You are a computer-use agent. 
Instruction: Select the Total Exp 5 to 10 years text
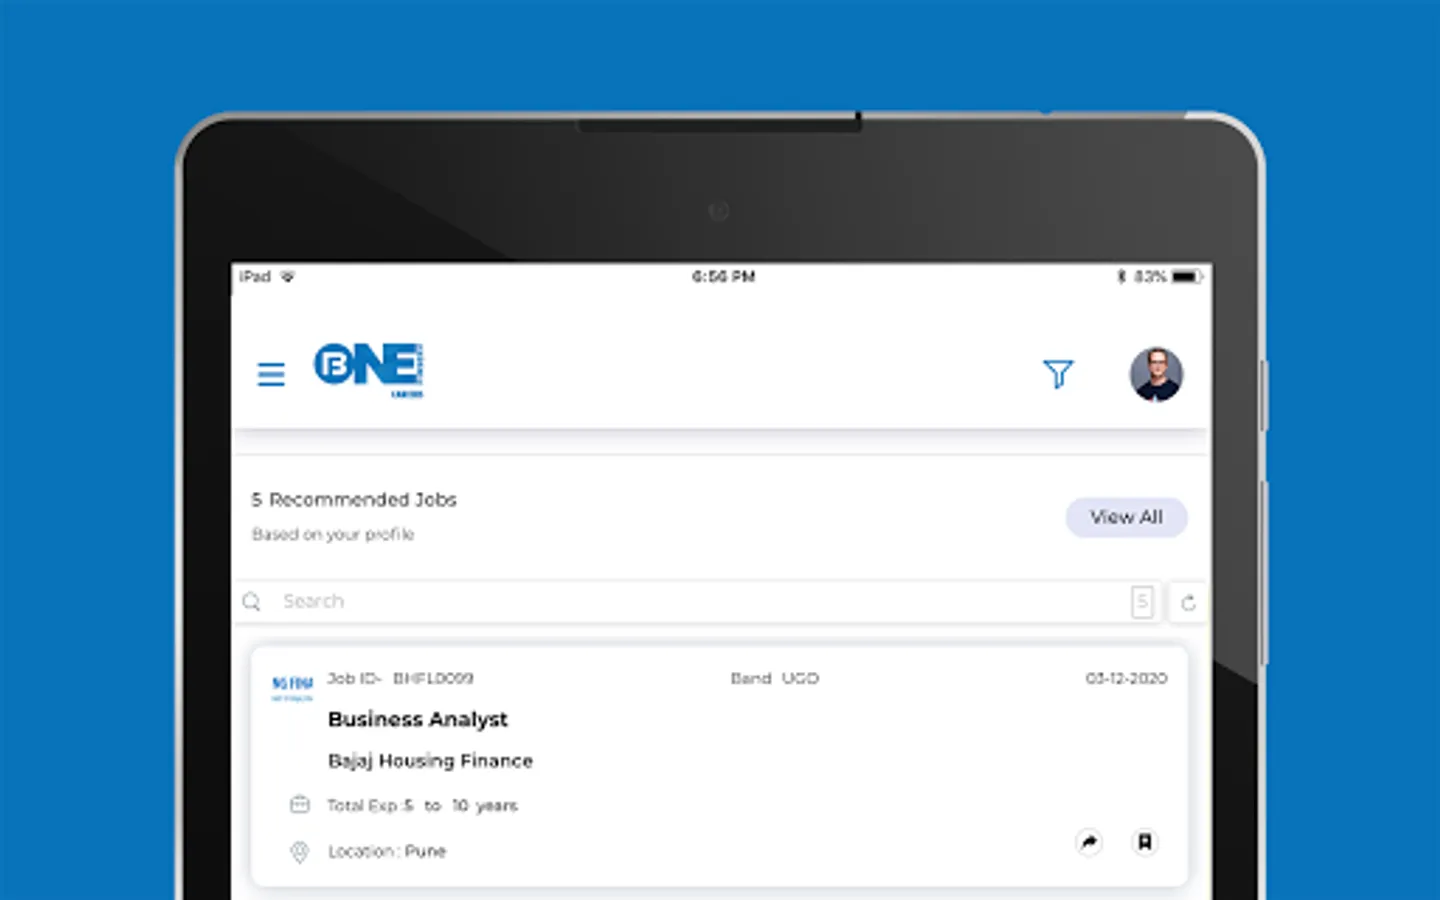coord(422,805)
